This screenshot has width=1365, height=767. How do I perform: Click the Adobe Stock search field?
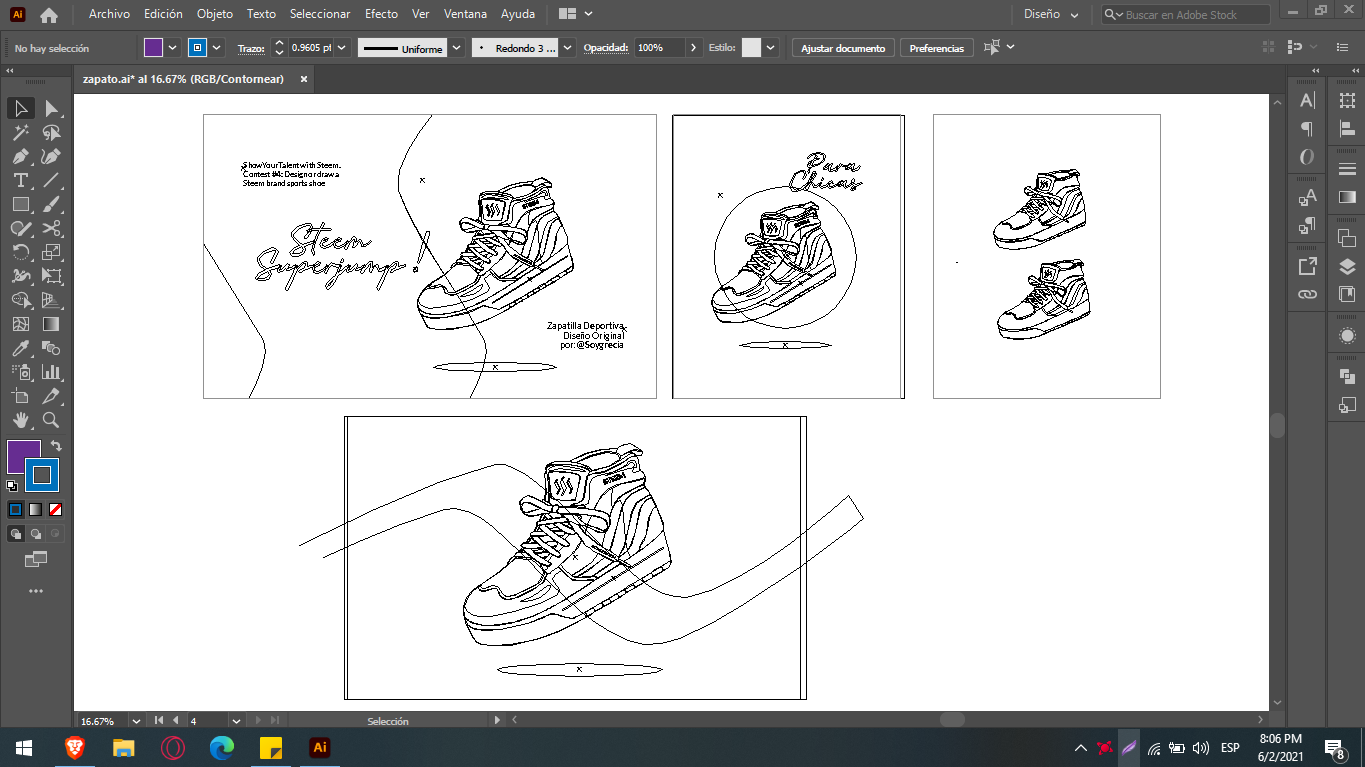click(1186, 15)
